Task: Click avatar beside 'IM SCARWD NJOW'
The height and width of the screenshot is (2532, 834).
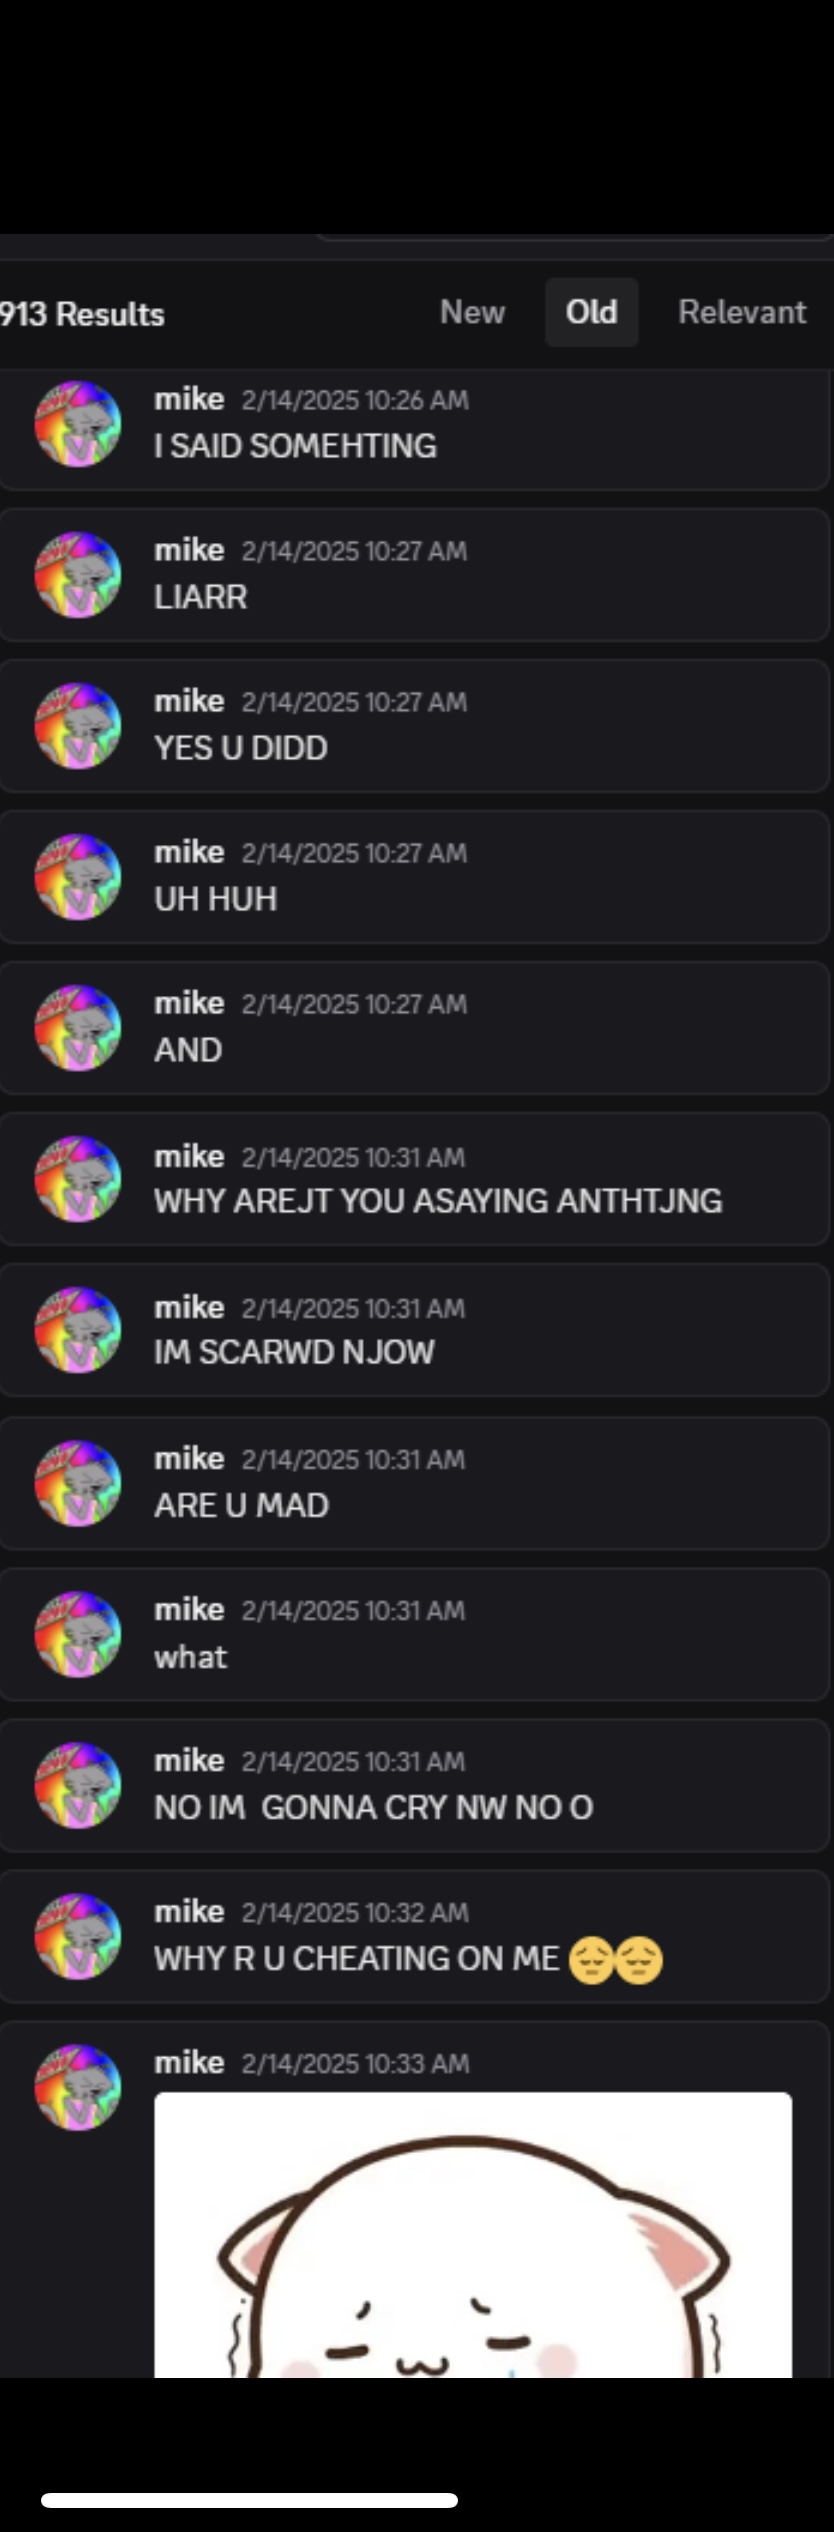Action: [x=78, y=1330]
